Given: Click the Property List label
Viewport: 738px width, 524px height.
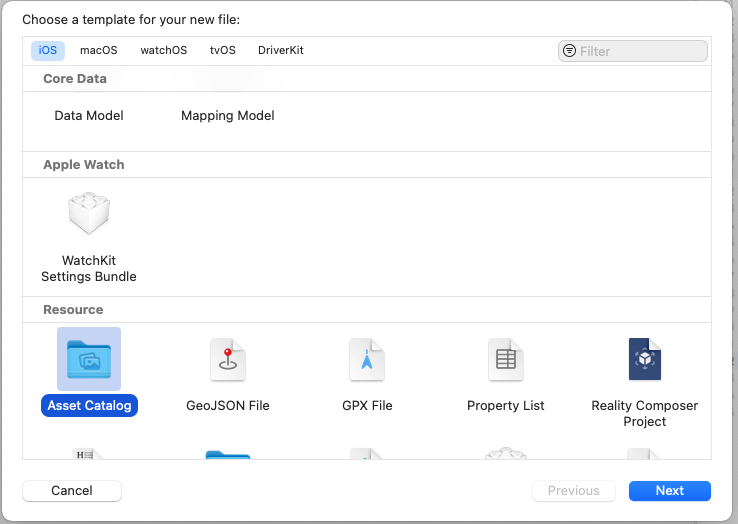Looking at the screenshot, I should 505,405.
